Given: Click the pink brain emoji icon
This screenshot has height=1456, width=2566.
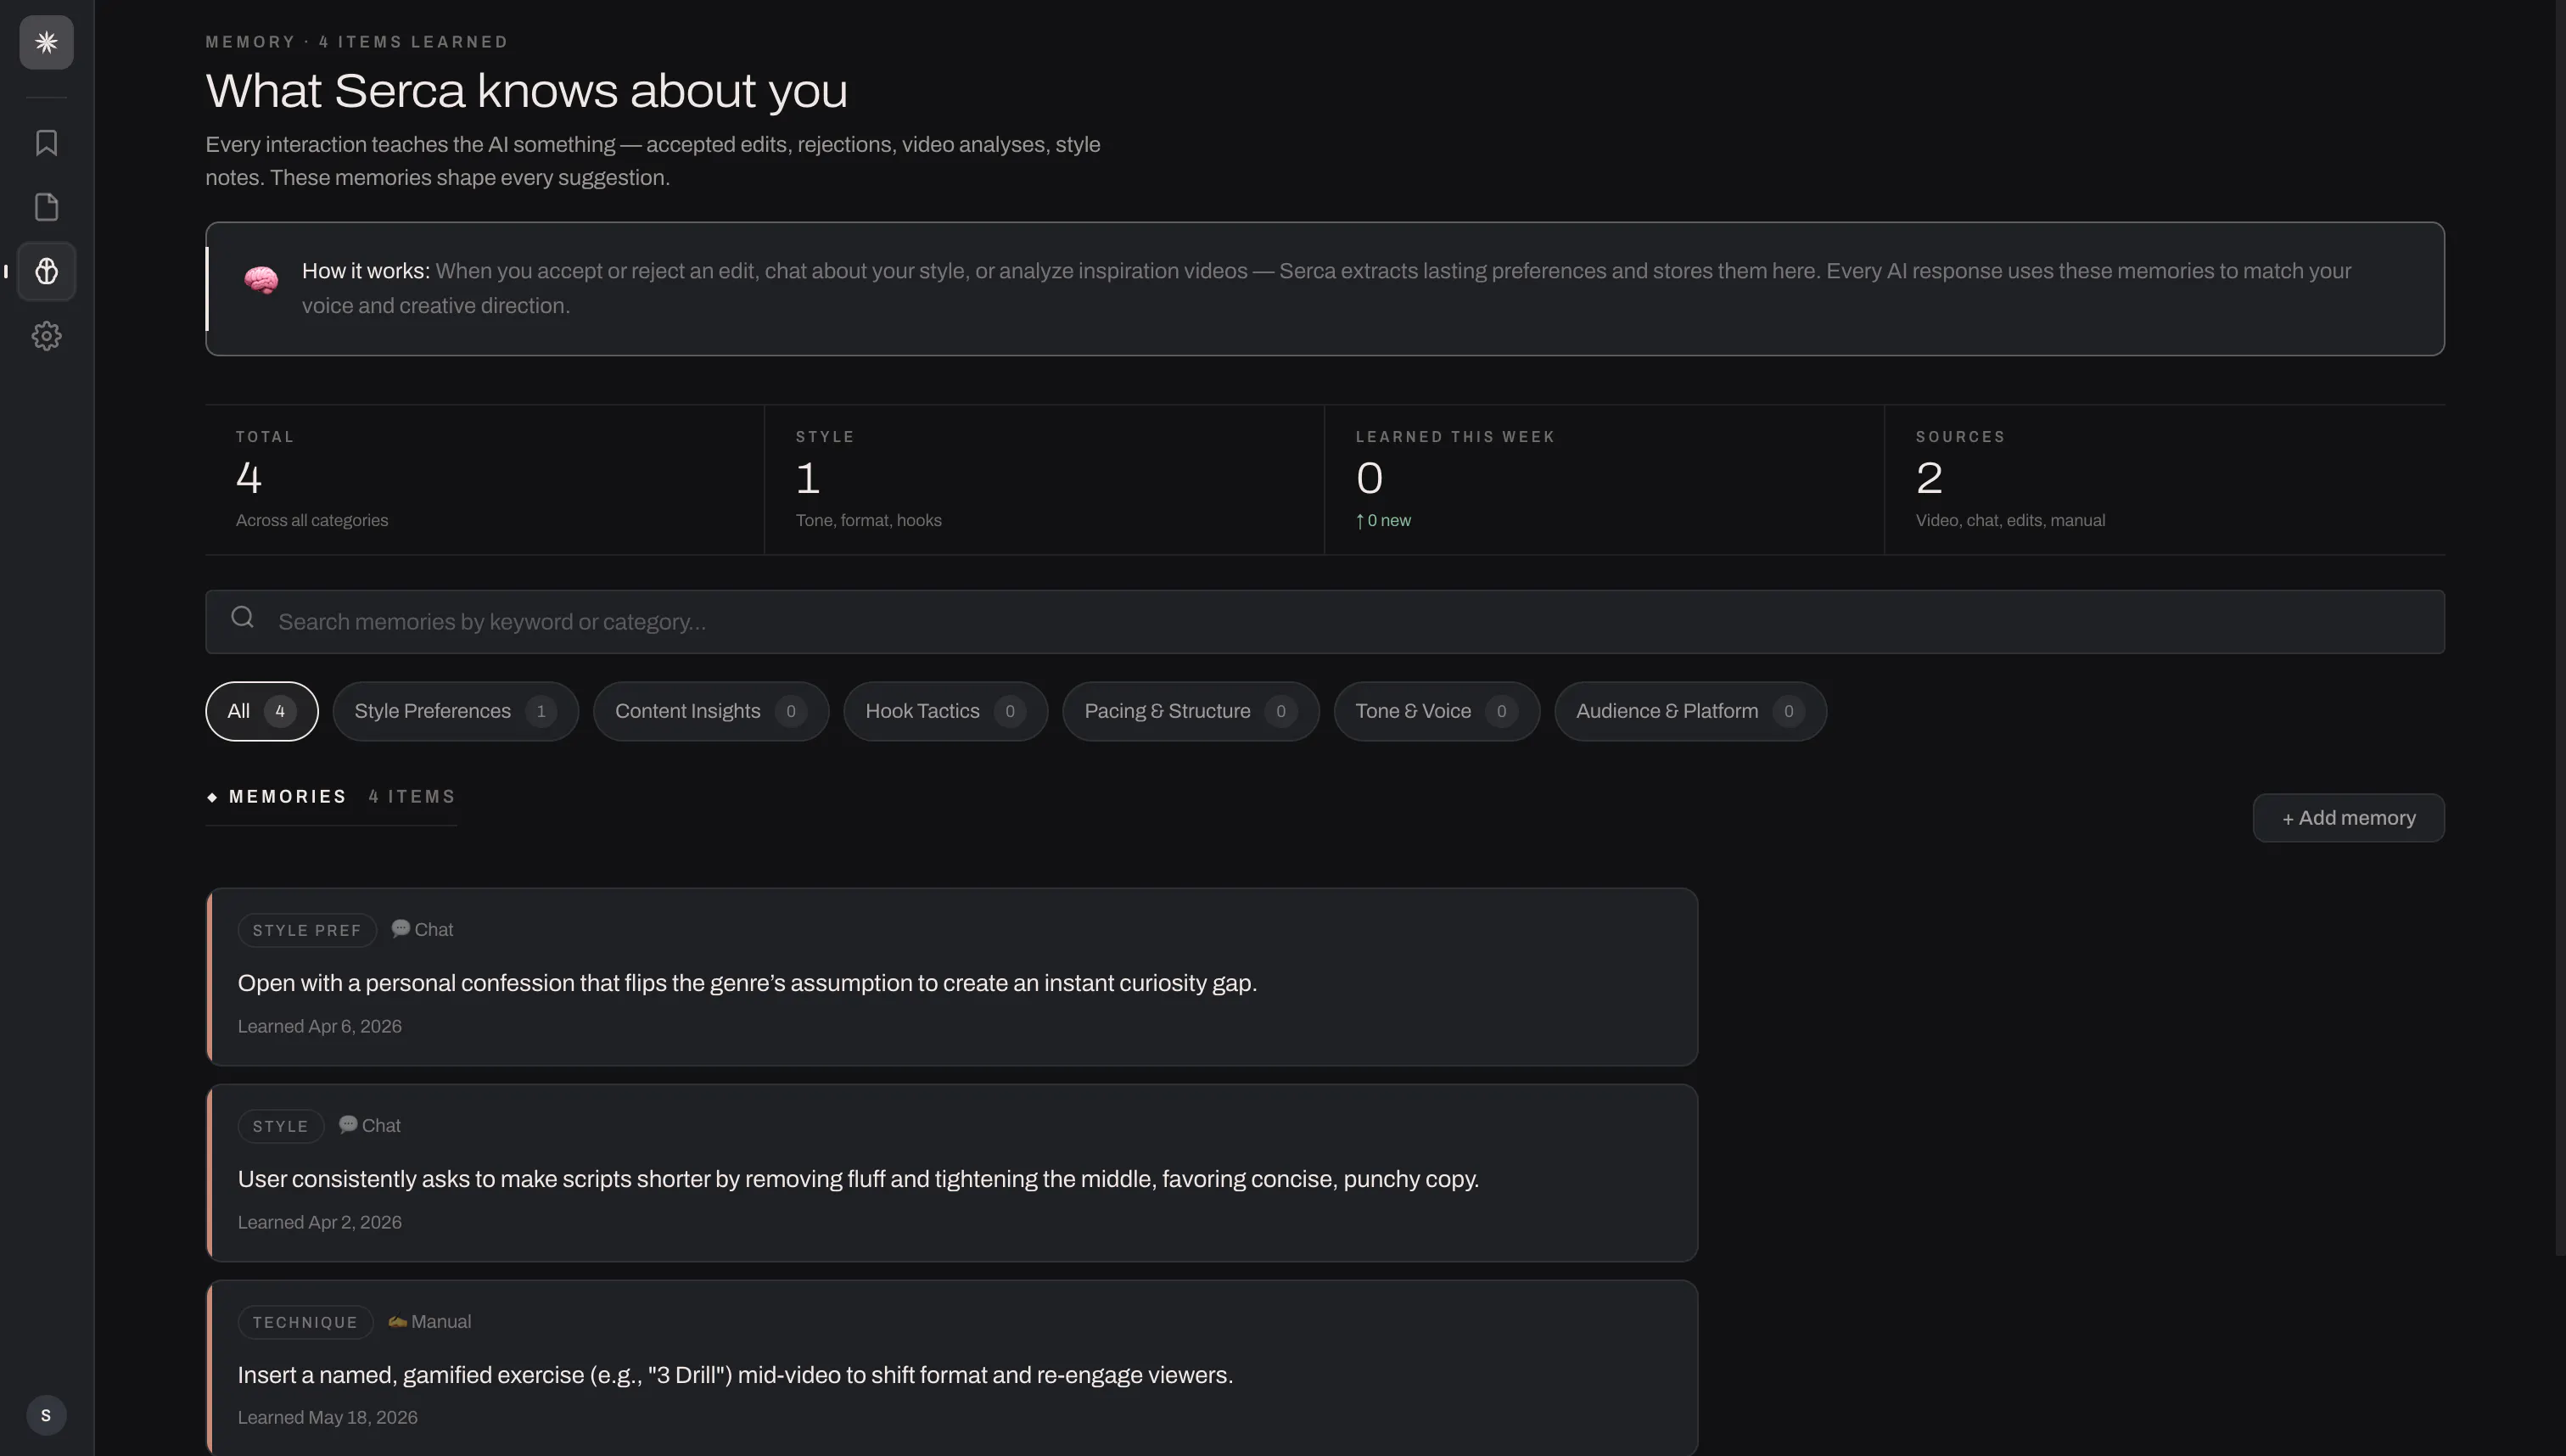Looking at the screenshot, I should click(x=261, y=280).
